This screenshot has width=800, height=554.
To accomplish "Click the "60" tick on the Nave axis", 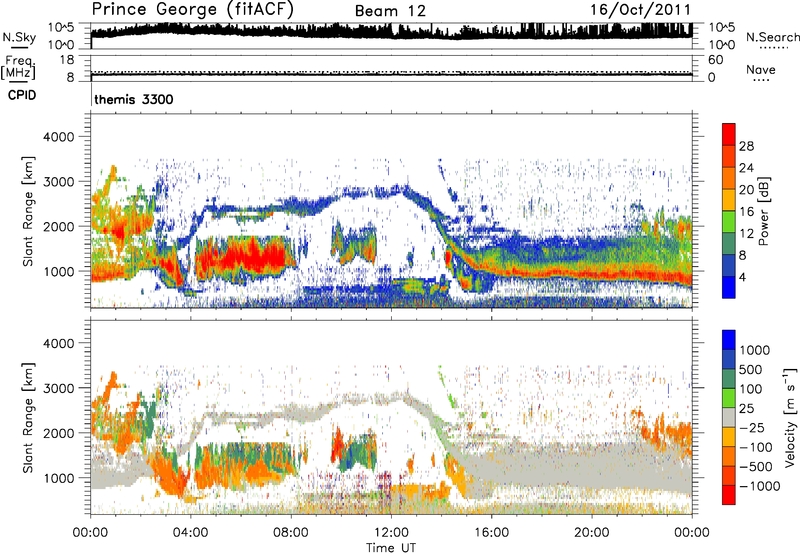I will point(716,60).
